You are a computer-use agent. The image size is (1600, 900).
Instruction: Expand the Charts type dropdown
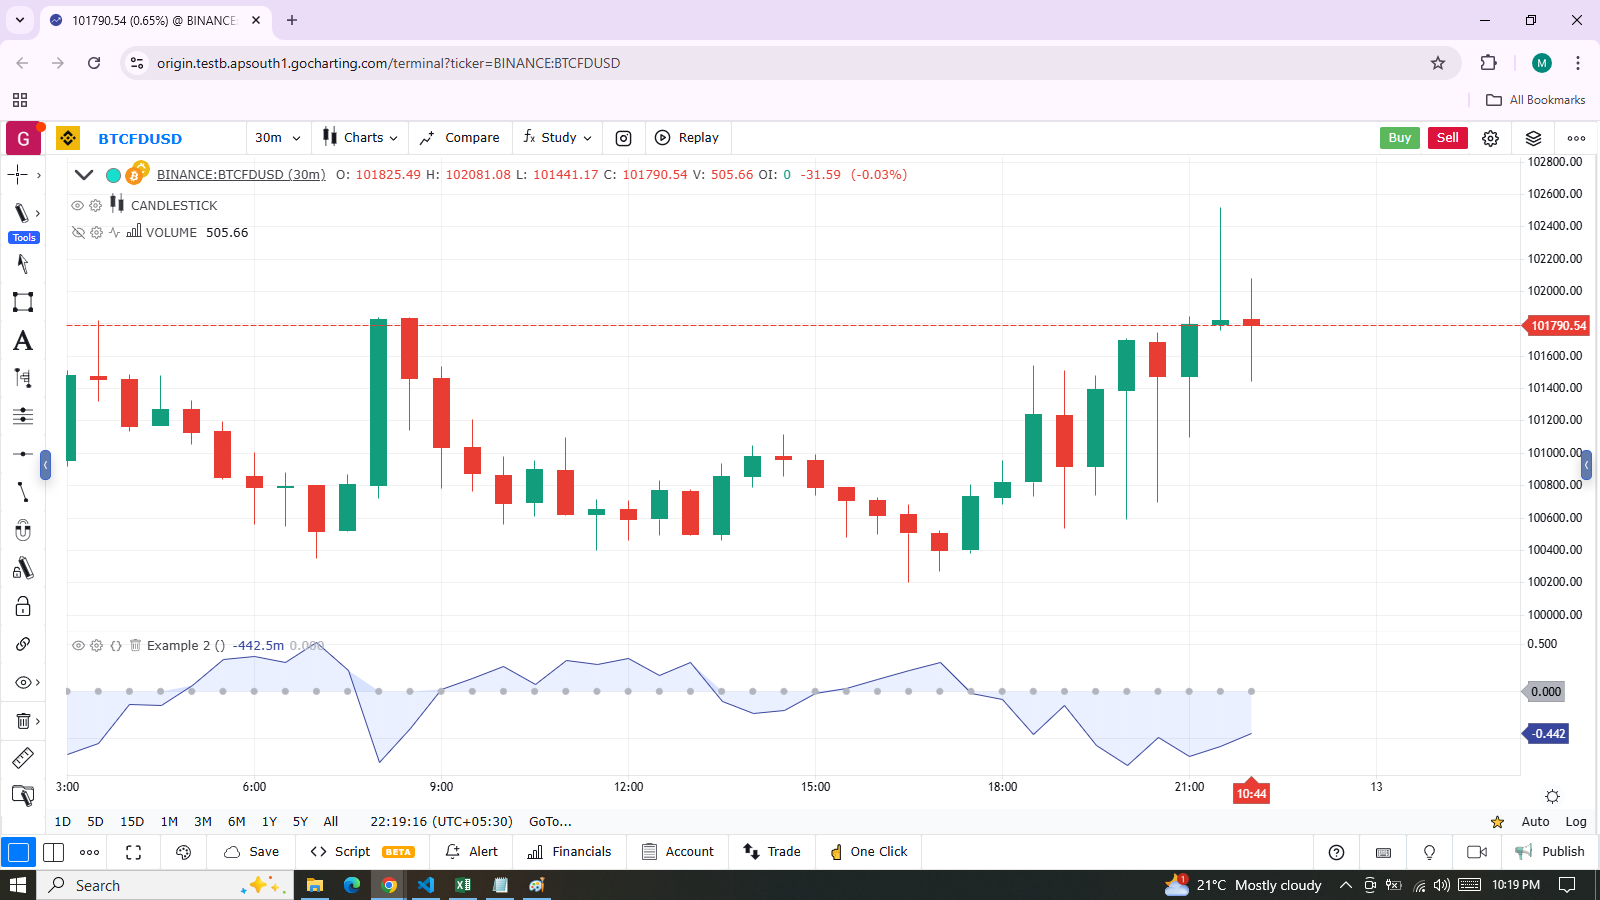[360, 138]
